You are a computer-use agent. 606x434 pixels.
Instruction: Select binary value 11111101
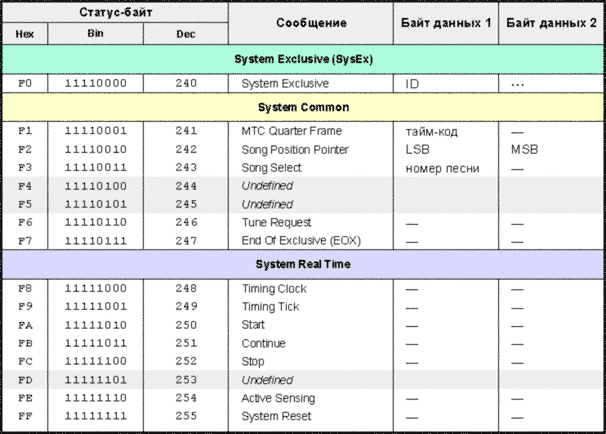click(x=95, y=380)
